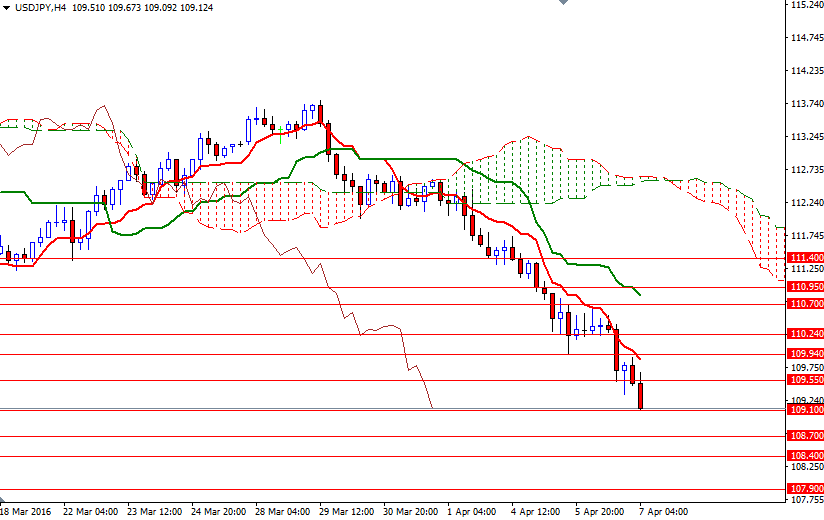Click the 7 Apr 04:00 time label
The image size is (824, 520).
[664, 512]
